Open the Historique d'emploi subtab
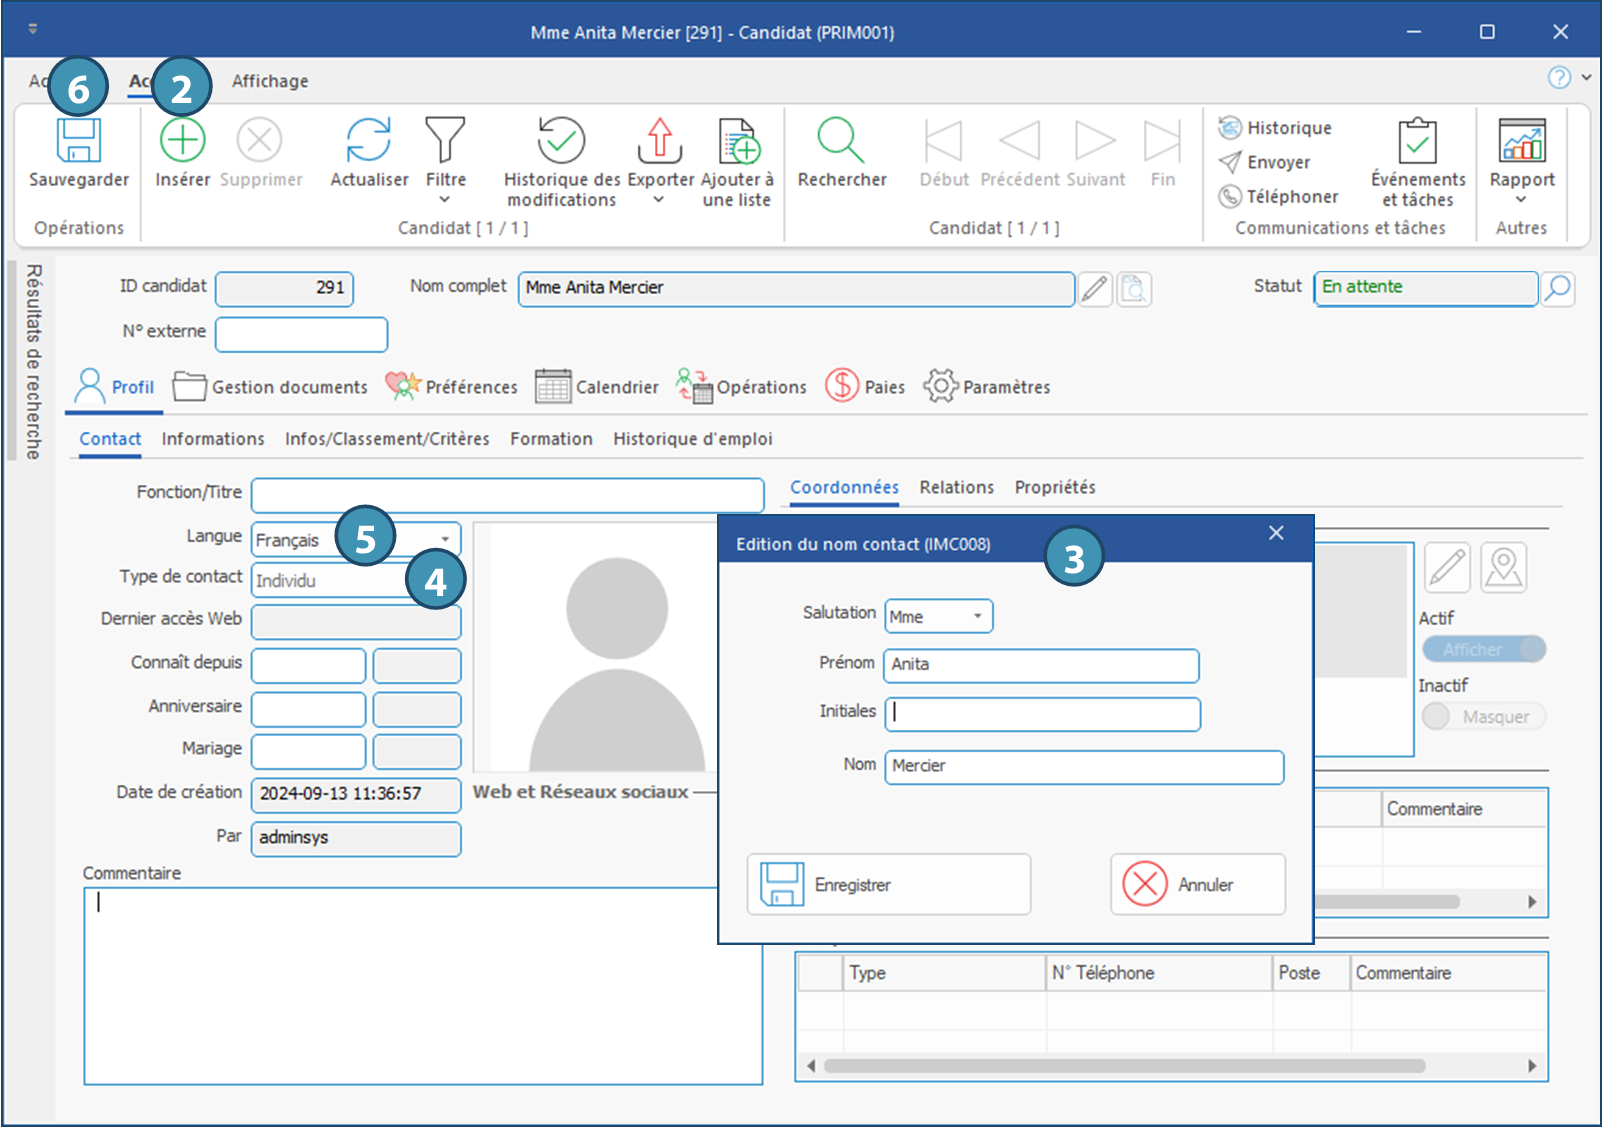This screenshot has height=1128, width=1603. click(692, 439)
